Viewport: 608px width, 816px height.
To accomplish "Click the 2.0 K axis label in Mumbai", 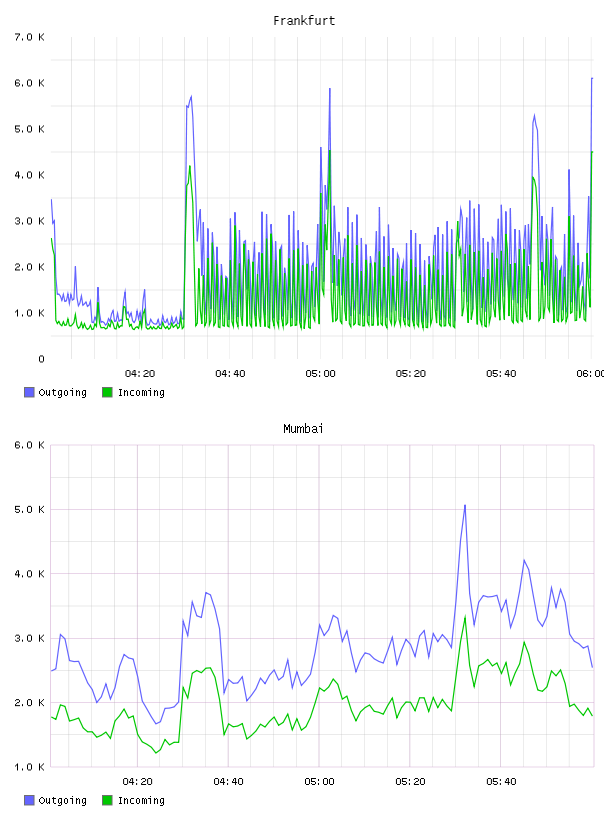I will (30, 703).
